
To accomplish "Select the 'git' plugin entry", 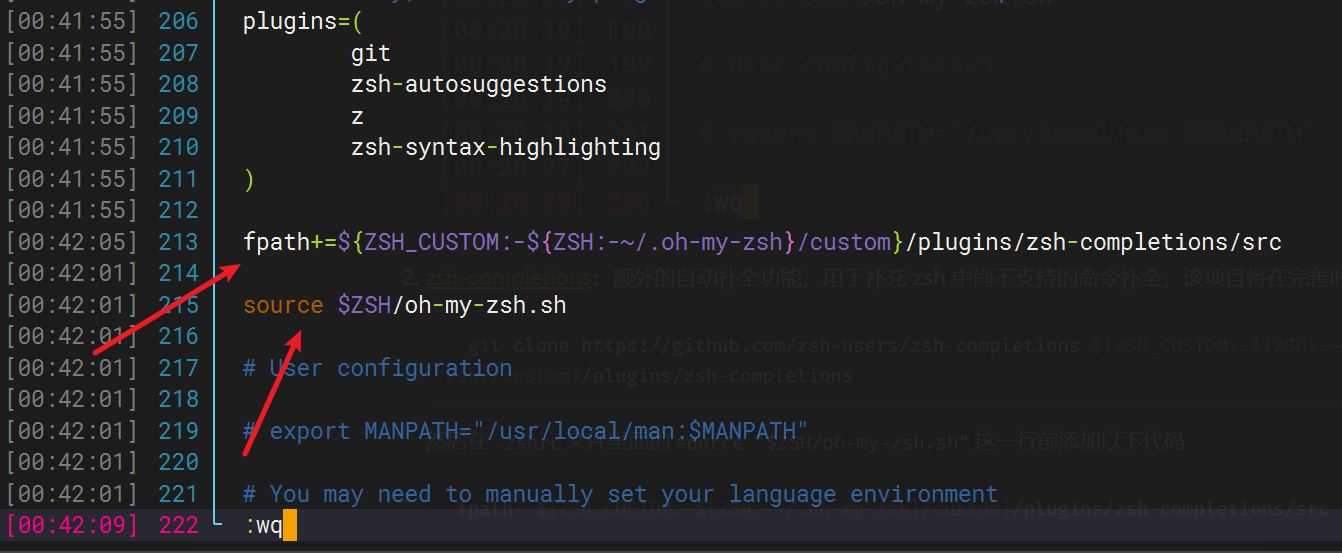I will pyautogui.click(x=370, y=53).
